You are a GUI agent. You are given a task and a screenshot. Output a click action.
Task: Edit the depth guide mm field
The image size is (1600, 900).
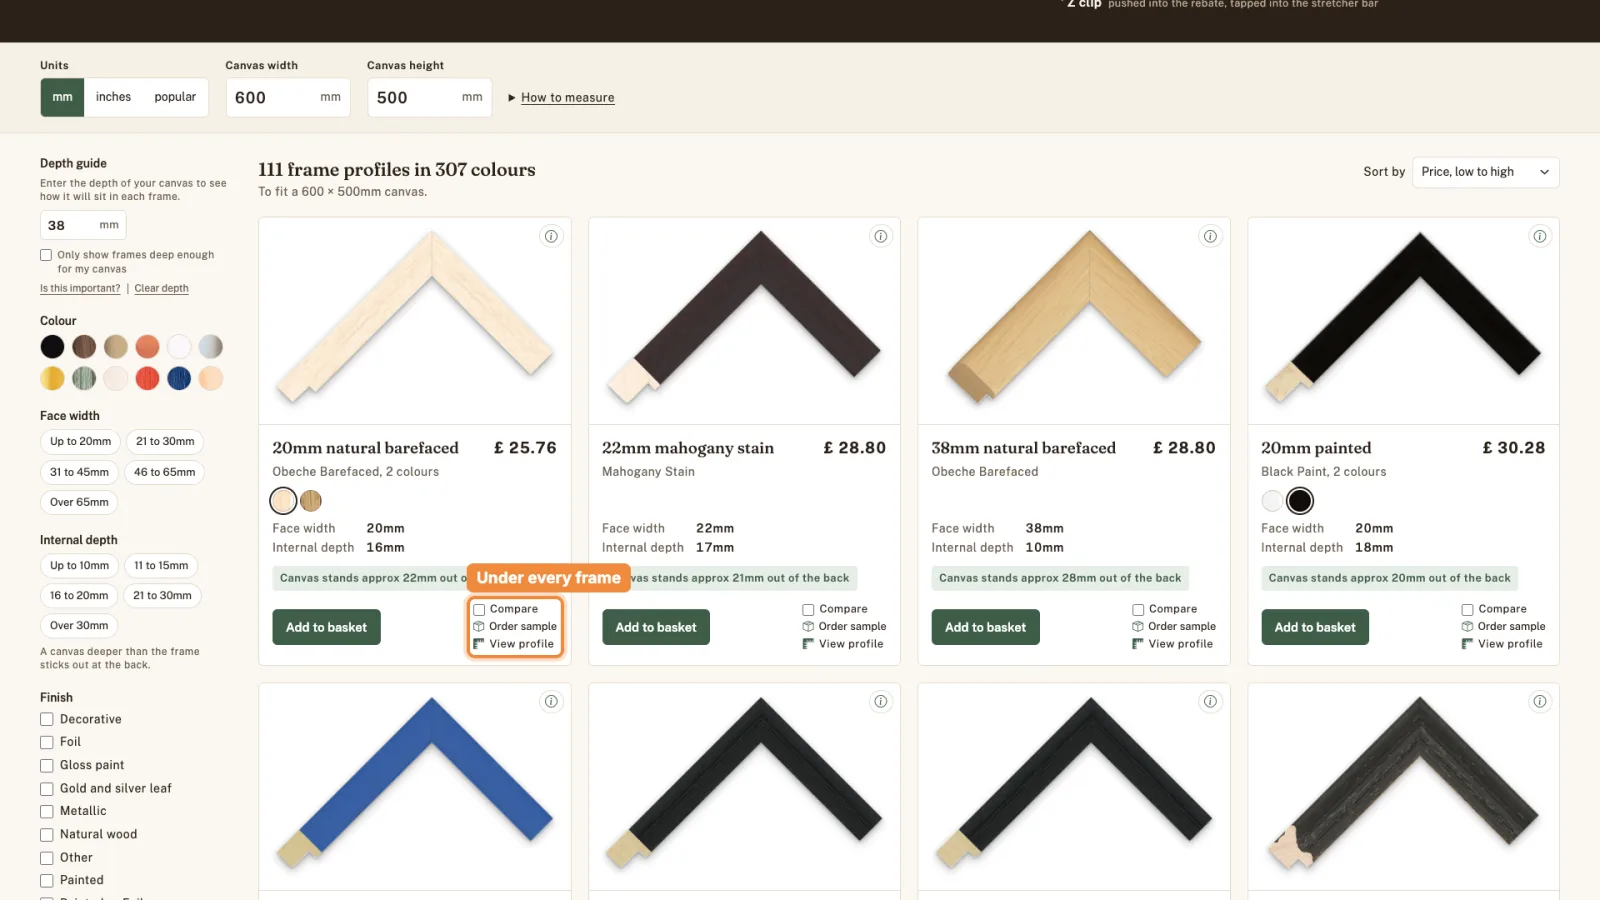[x=83, y=225]
